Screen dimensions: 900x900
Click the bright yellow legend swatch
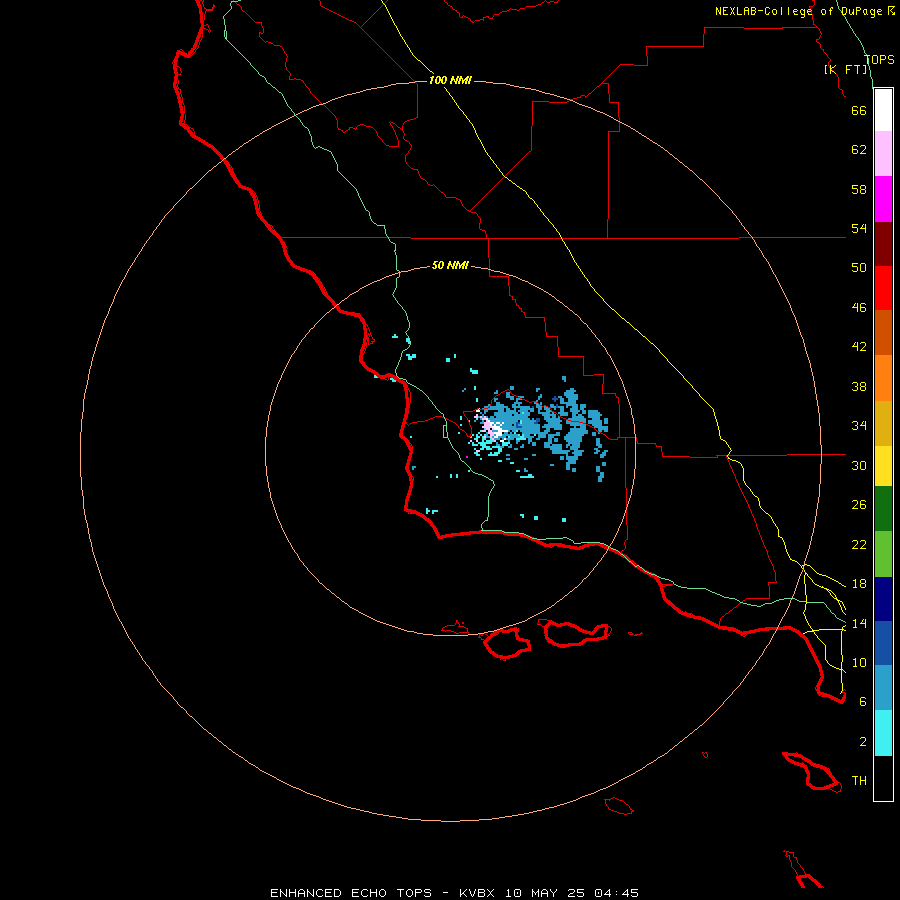pos(883,465)
